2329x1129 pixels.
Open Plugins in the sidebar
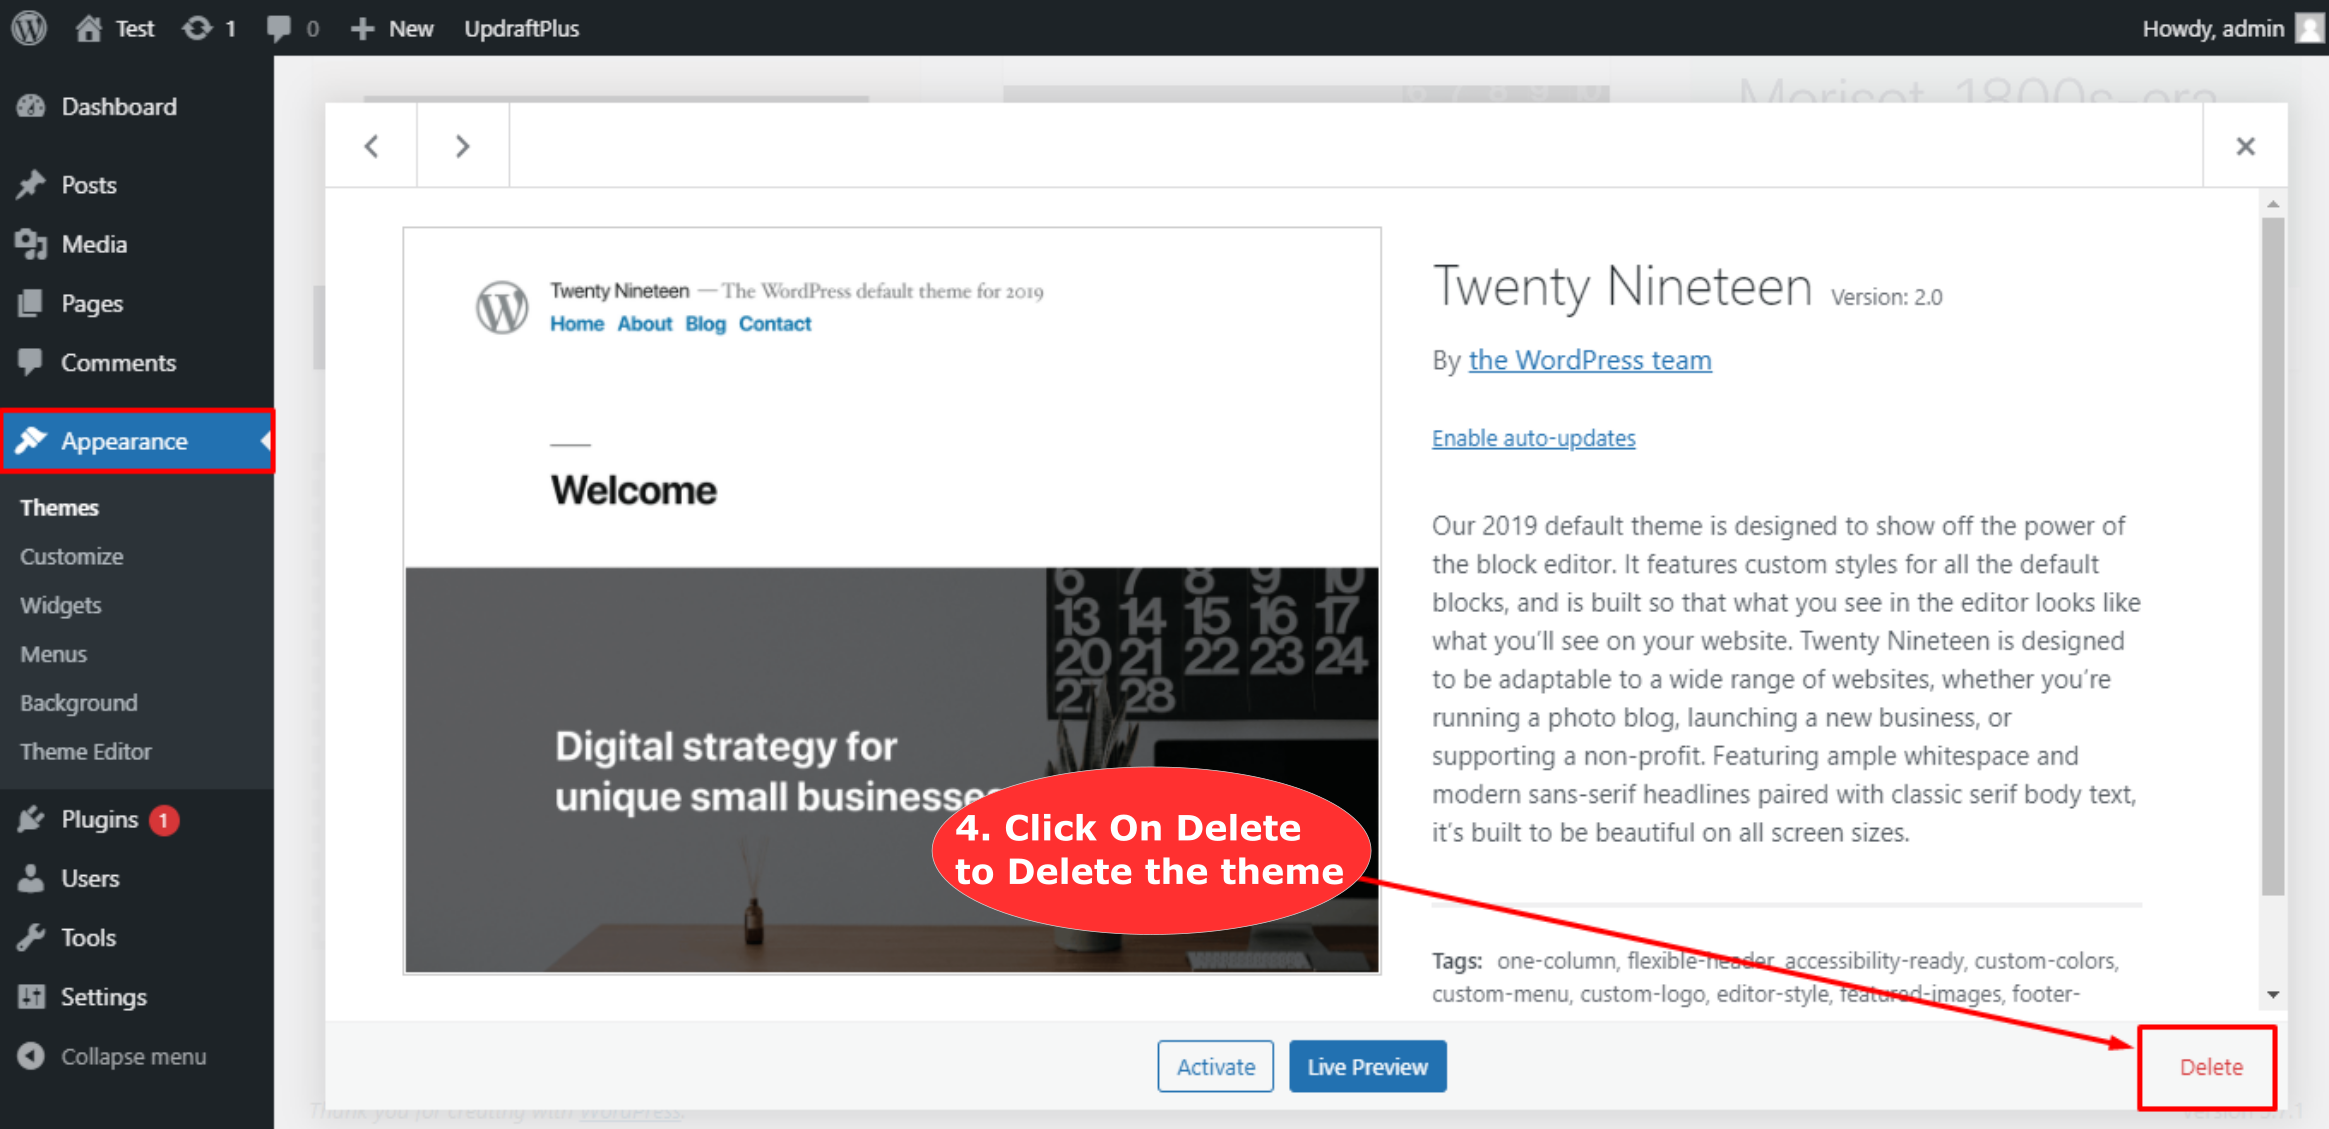click(x=99, y=819)
